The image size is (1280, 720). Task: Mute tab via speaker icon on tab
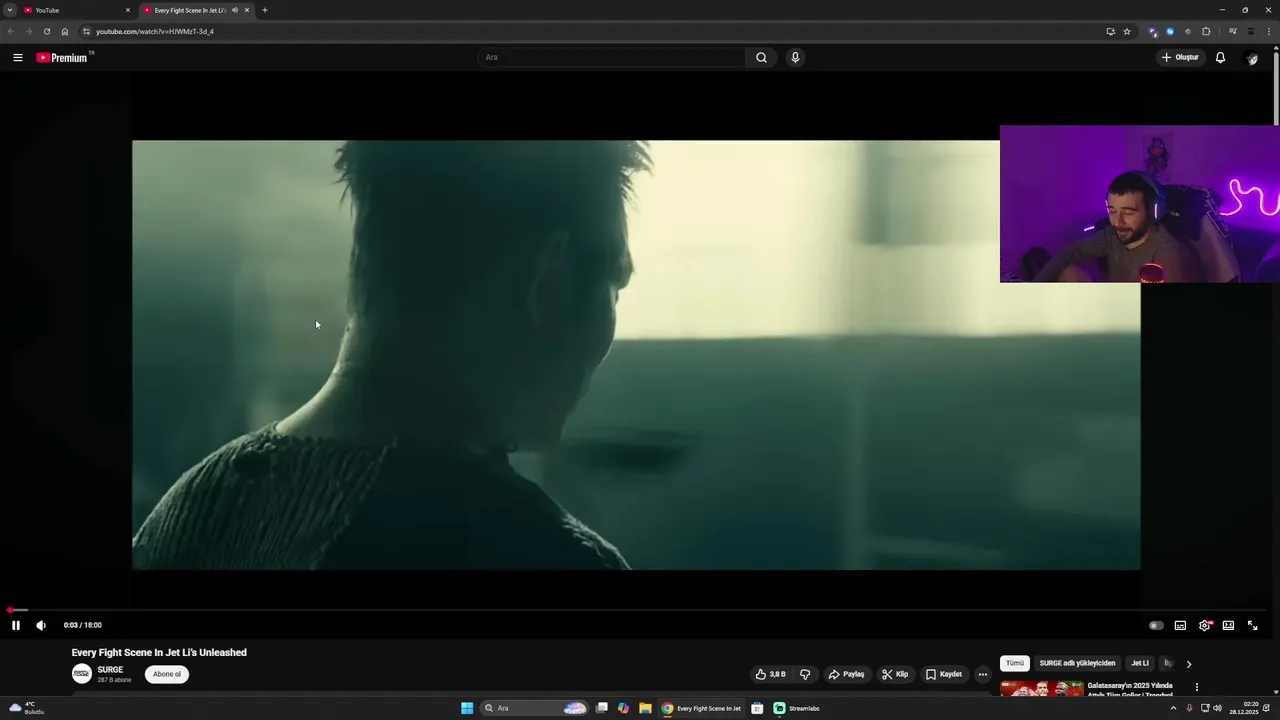coord(235,10)
